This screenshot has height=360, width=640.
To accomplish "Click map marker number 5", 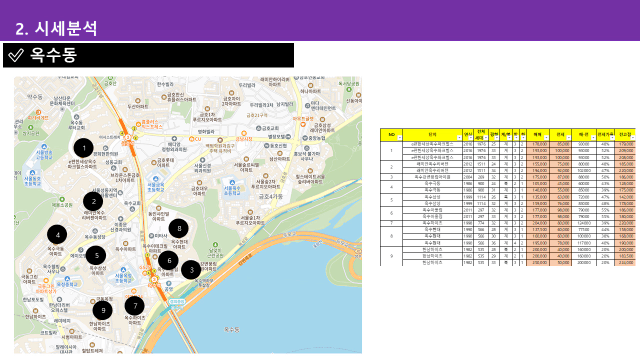I will click(x=96, y=256).
